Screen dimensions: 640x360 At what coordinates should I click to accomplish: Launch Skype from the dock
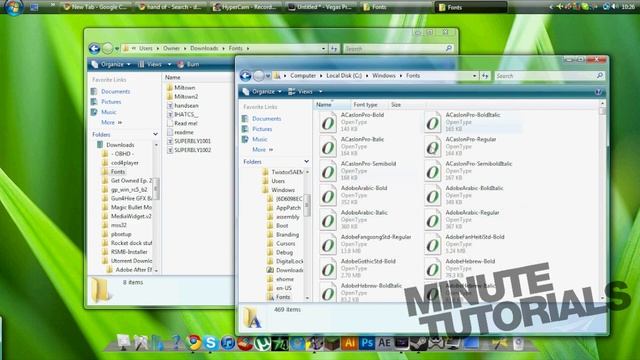click(x=211, y=343)
